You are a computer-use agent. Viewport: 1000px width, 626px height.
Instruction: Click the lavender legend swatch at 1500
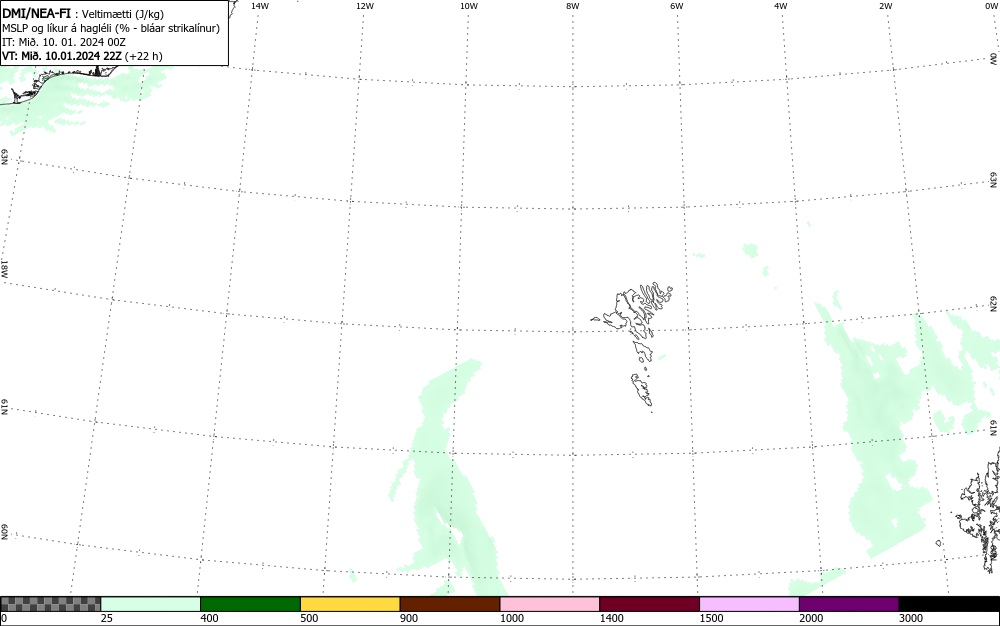coord(749,604)
